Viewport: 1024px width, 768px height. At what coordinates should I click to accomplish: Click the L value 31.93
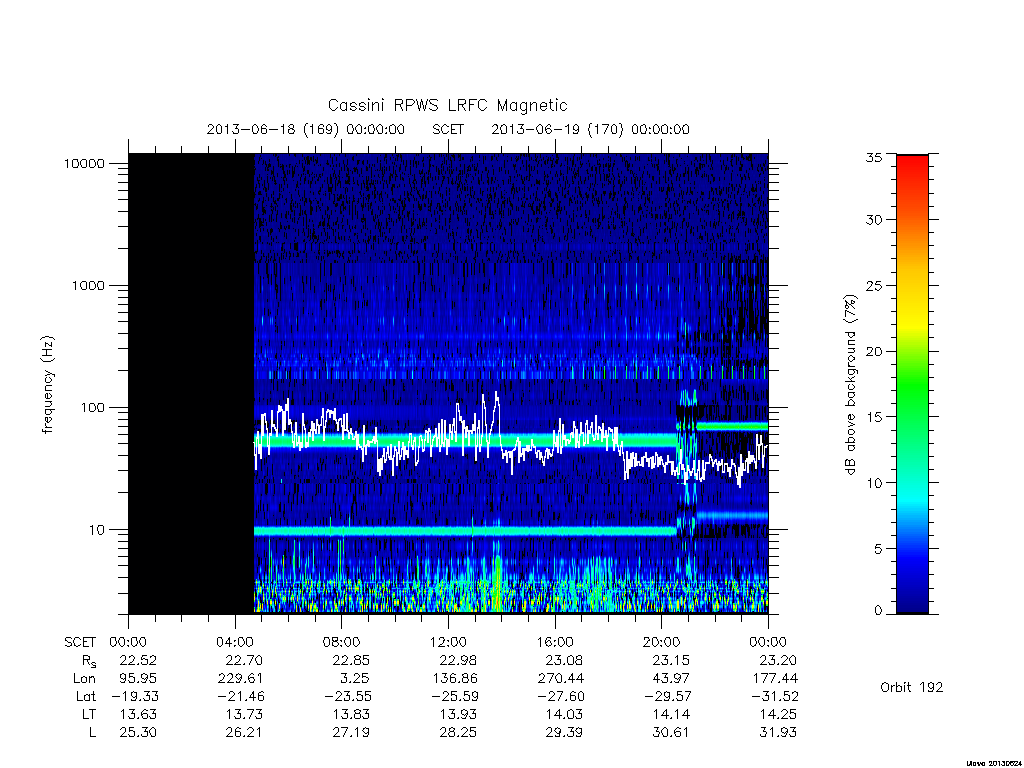coord(778,733)
